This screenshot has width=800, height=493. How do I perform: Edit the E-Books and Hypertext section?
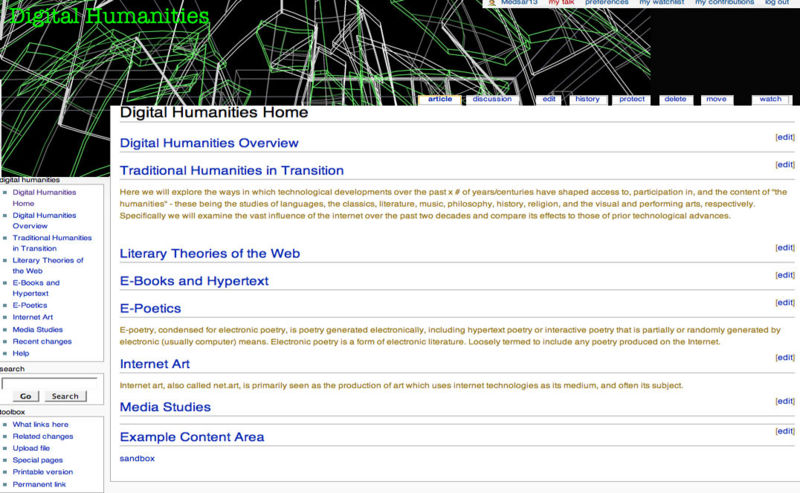click(785, 275)
